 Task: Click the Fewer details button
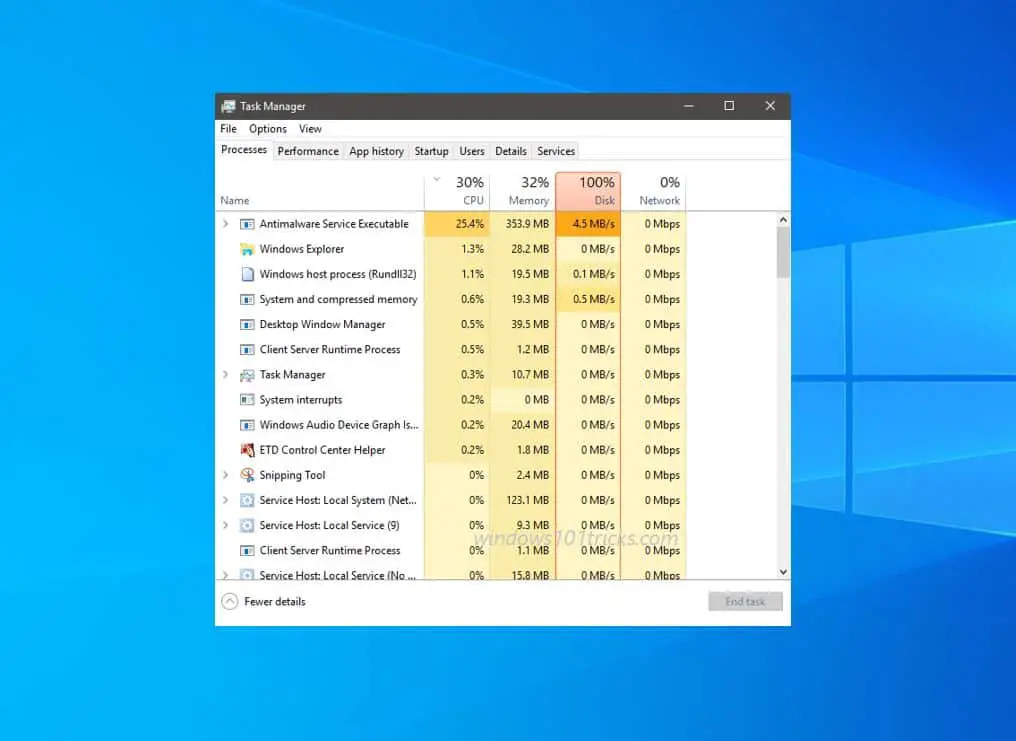click(x=263, y=601)
